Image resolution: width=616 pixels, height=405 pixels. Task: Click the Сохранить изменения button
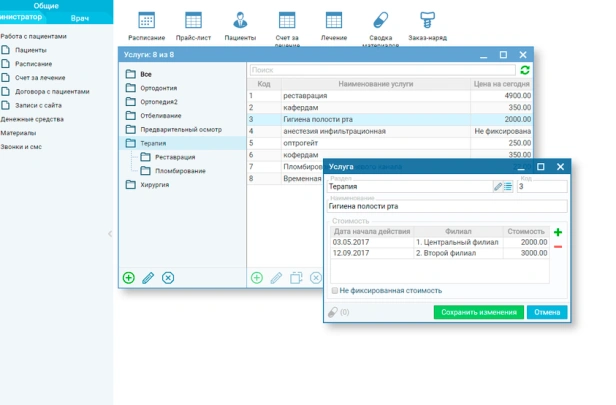click(x=478, y=313)
